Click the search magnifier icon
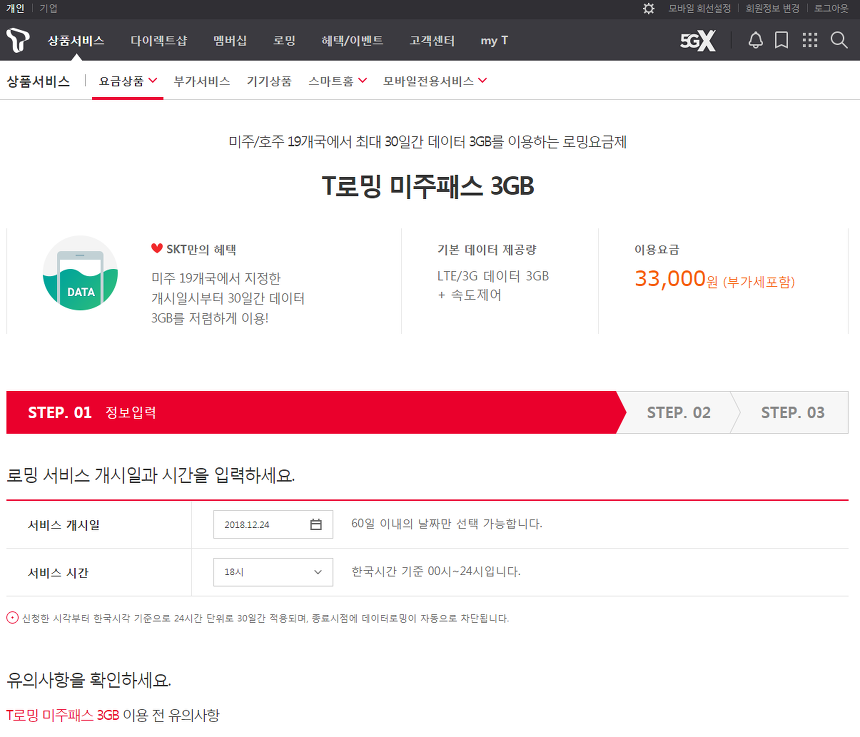The width and height of the screenshot is (860, 737). 838,41
